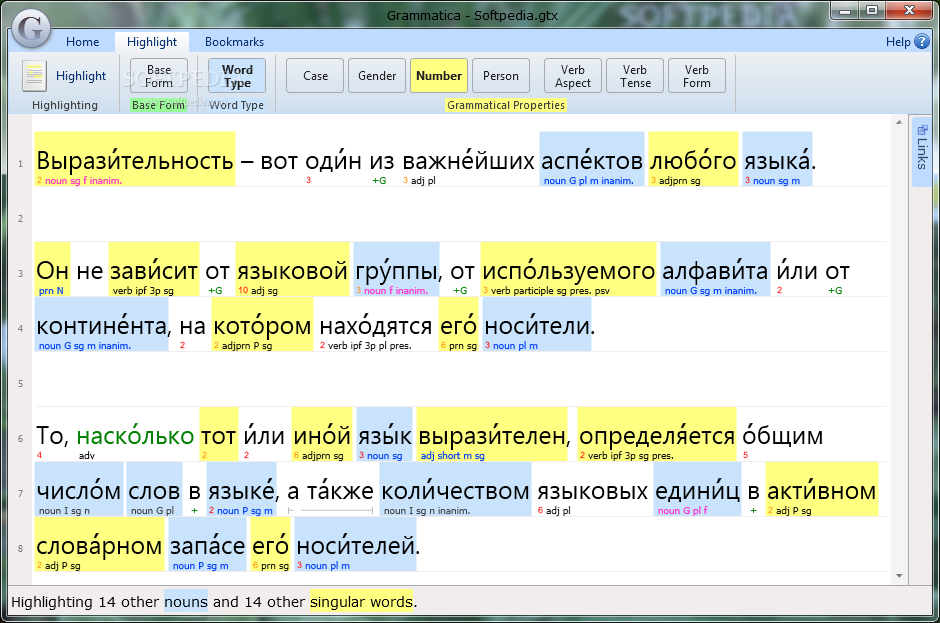Click the word важнейших
The width and height of the screenshot is (940, 623).
click(468, 161)
